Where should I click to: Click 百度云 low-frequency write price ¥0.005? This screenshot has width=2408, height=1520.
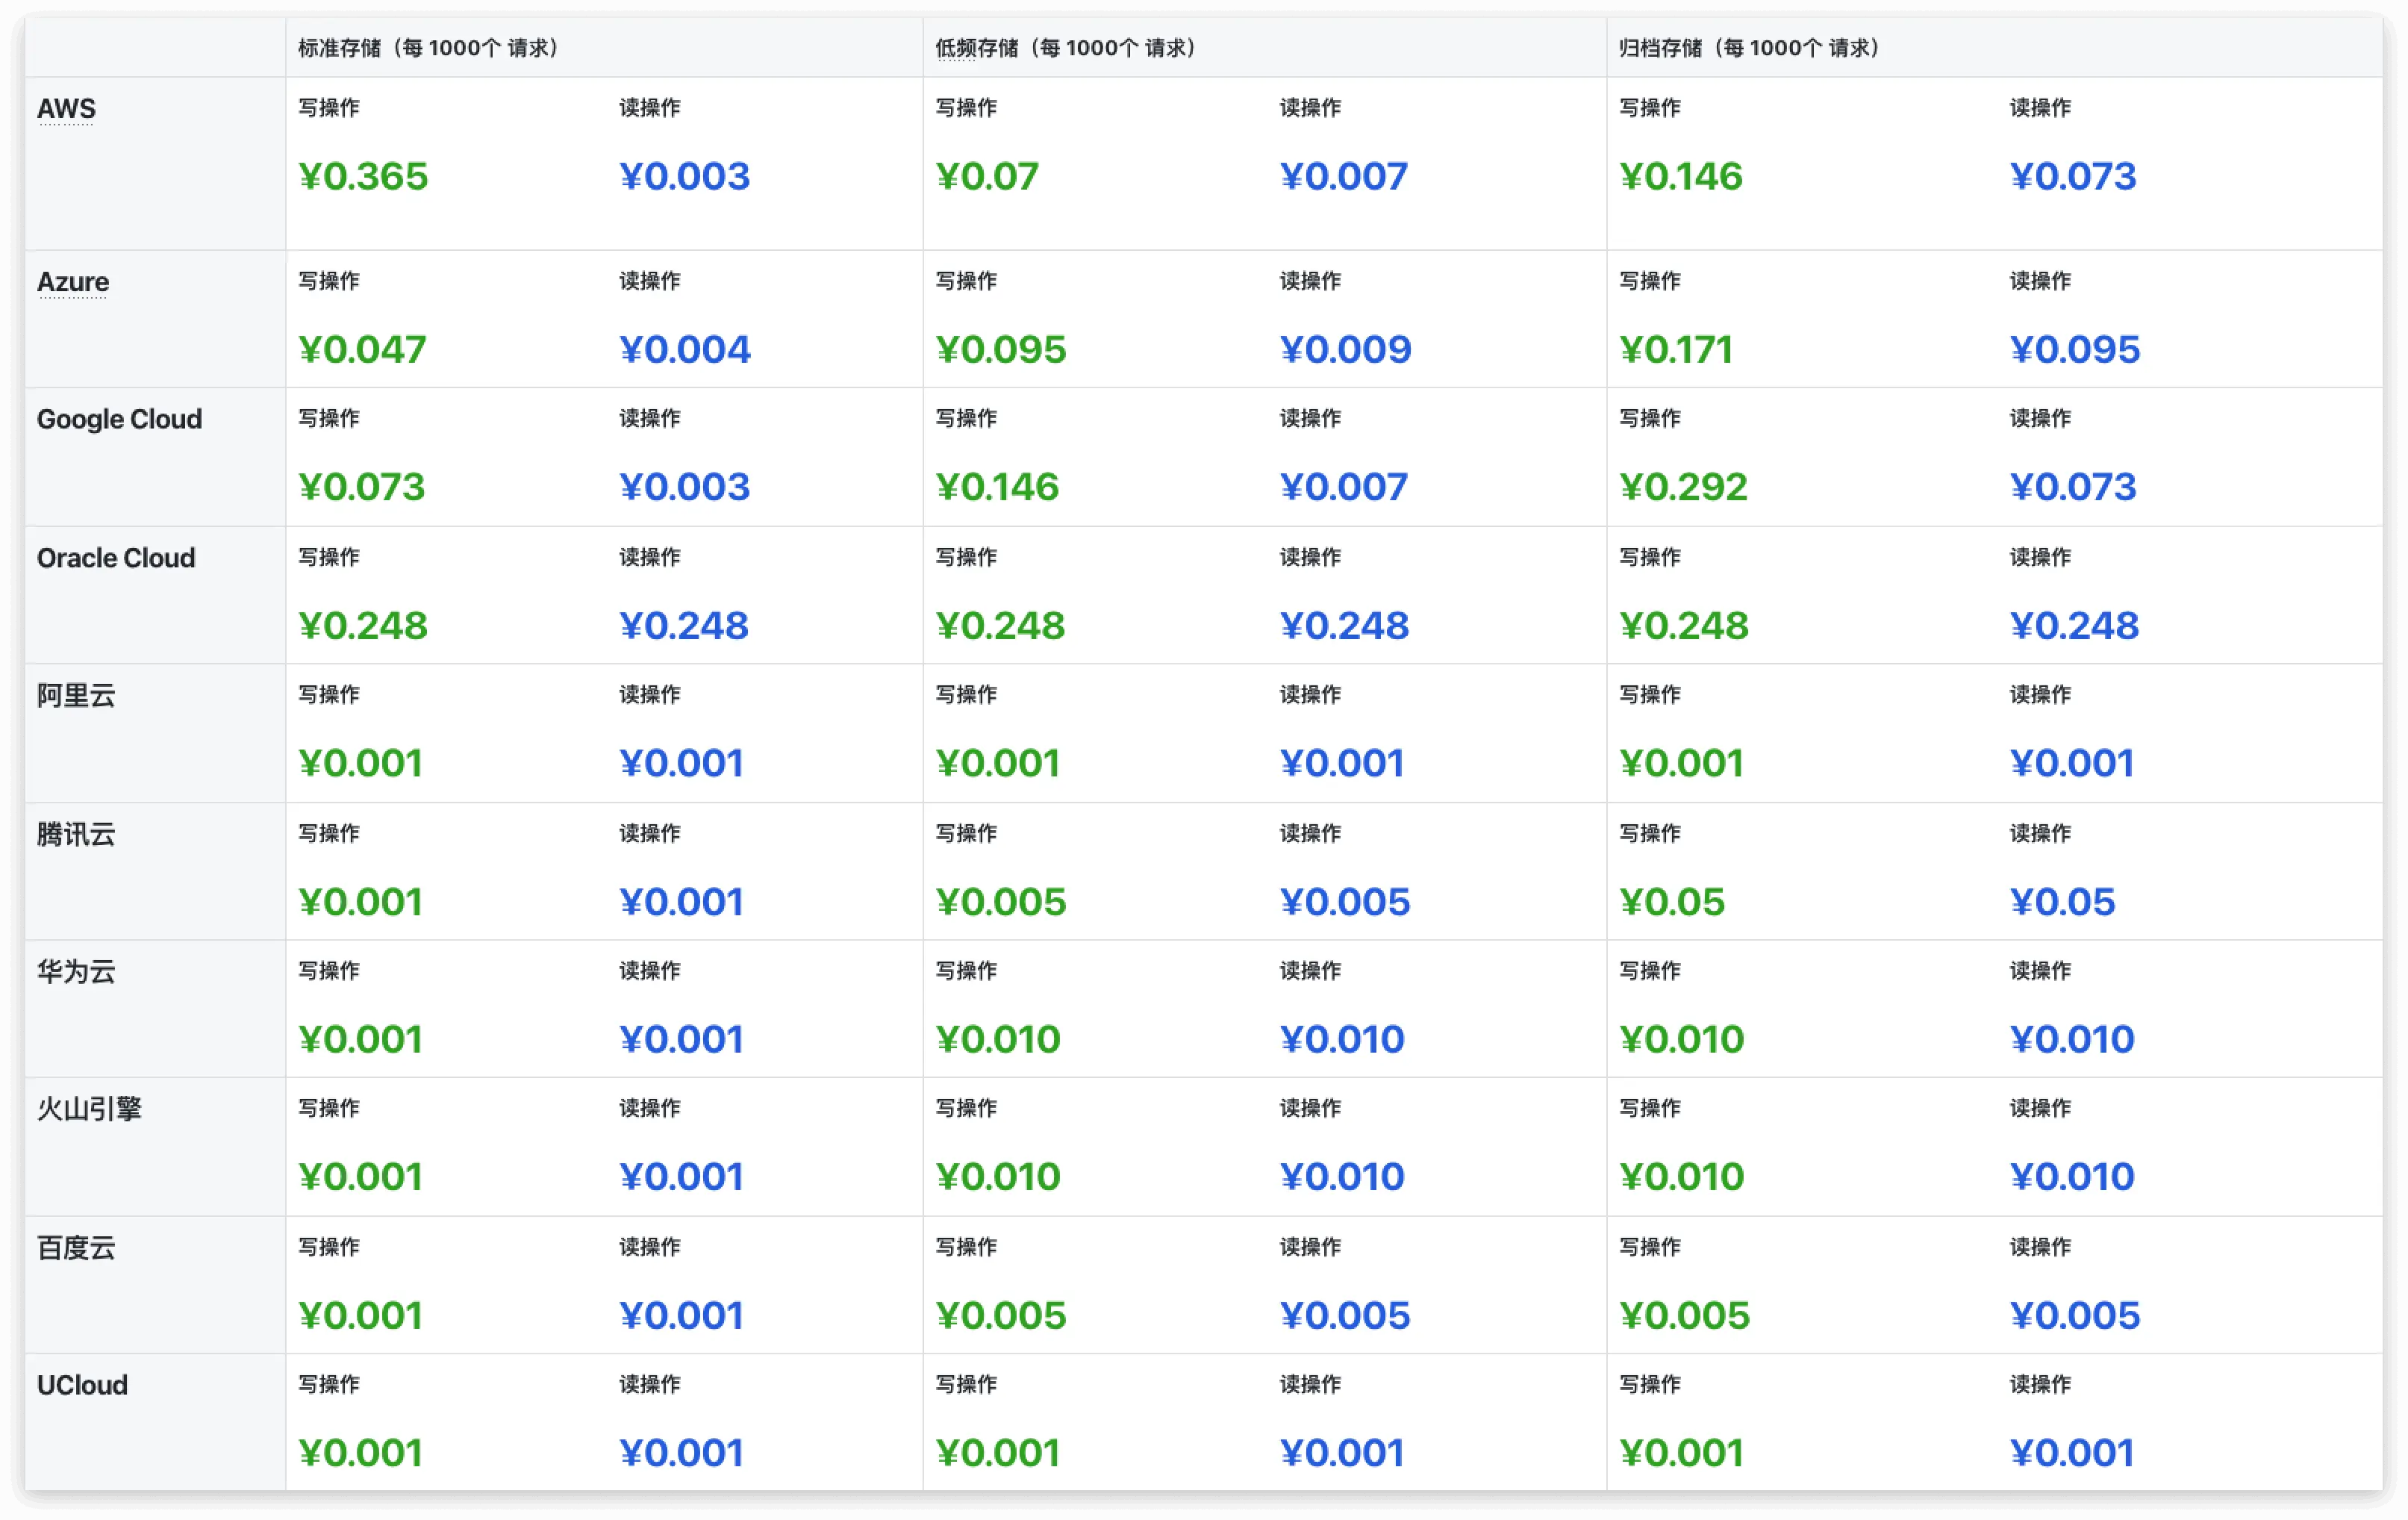1001,1316
